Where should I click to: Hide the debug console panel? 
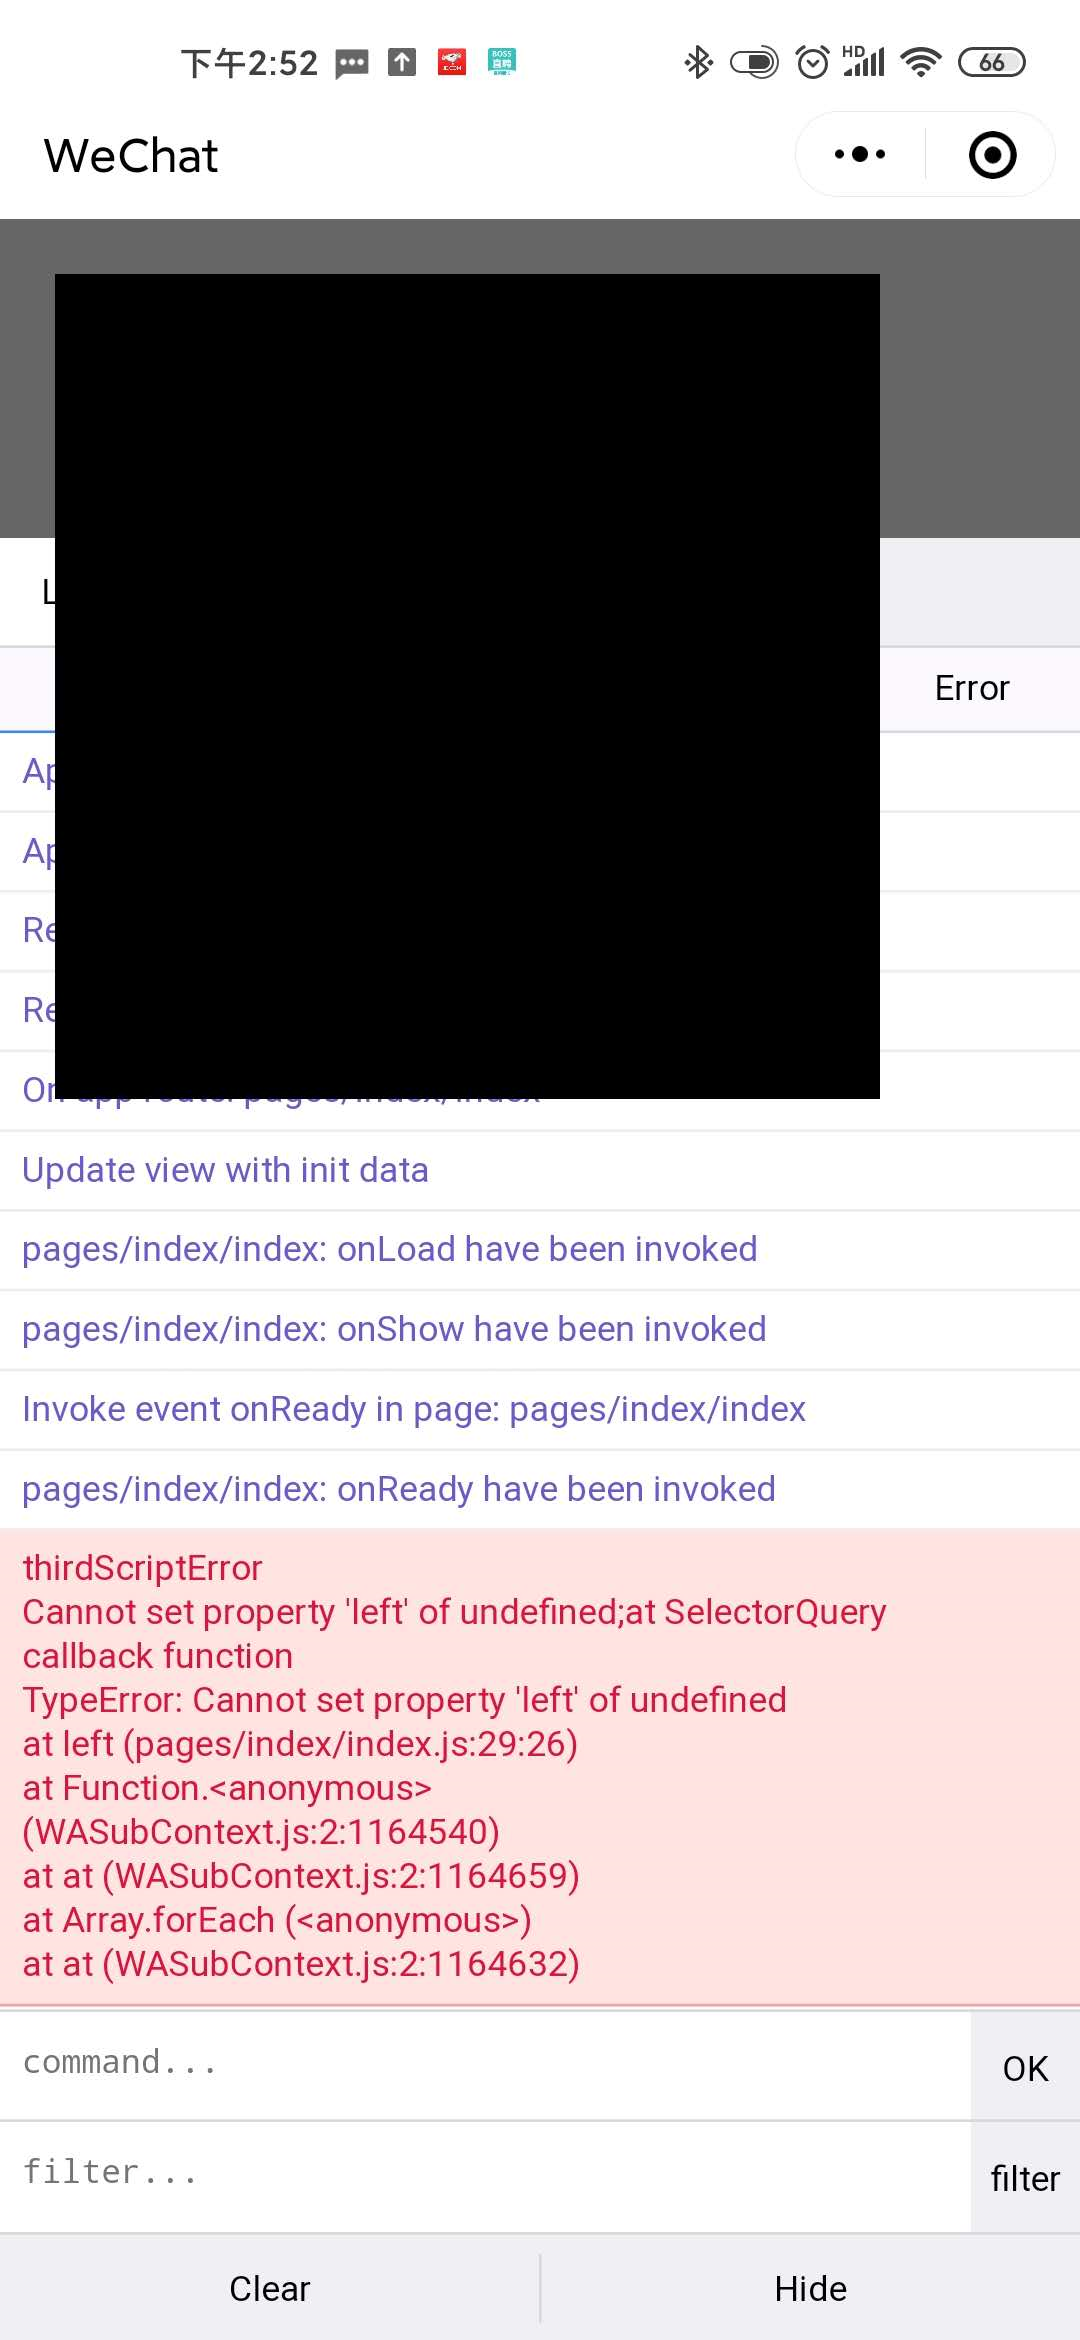point(811,2288)
